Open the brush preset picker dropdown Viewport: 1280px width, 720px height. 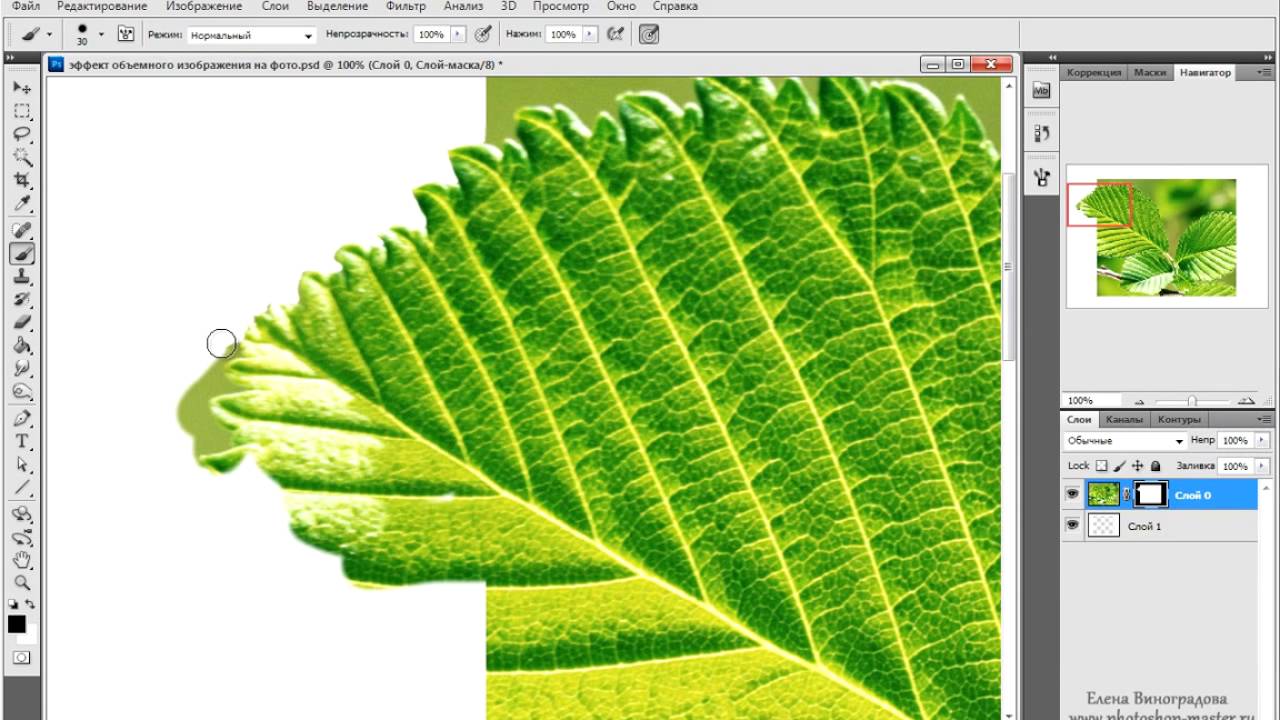coord(101,34)
